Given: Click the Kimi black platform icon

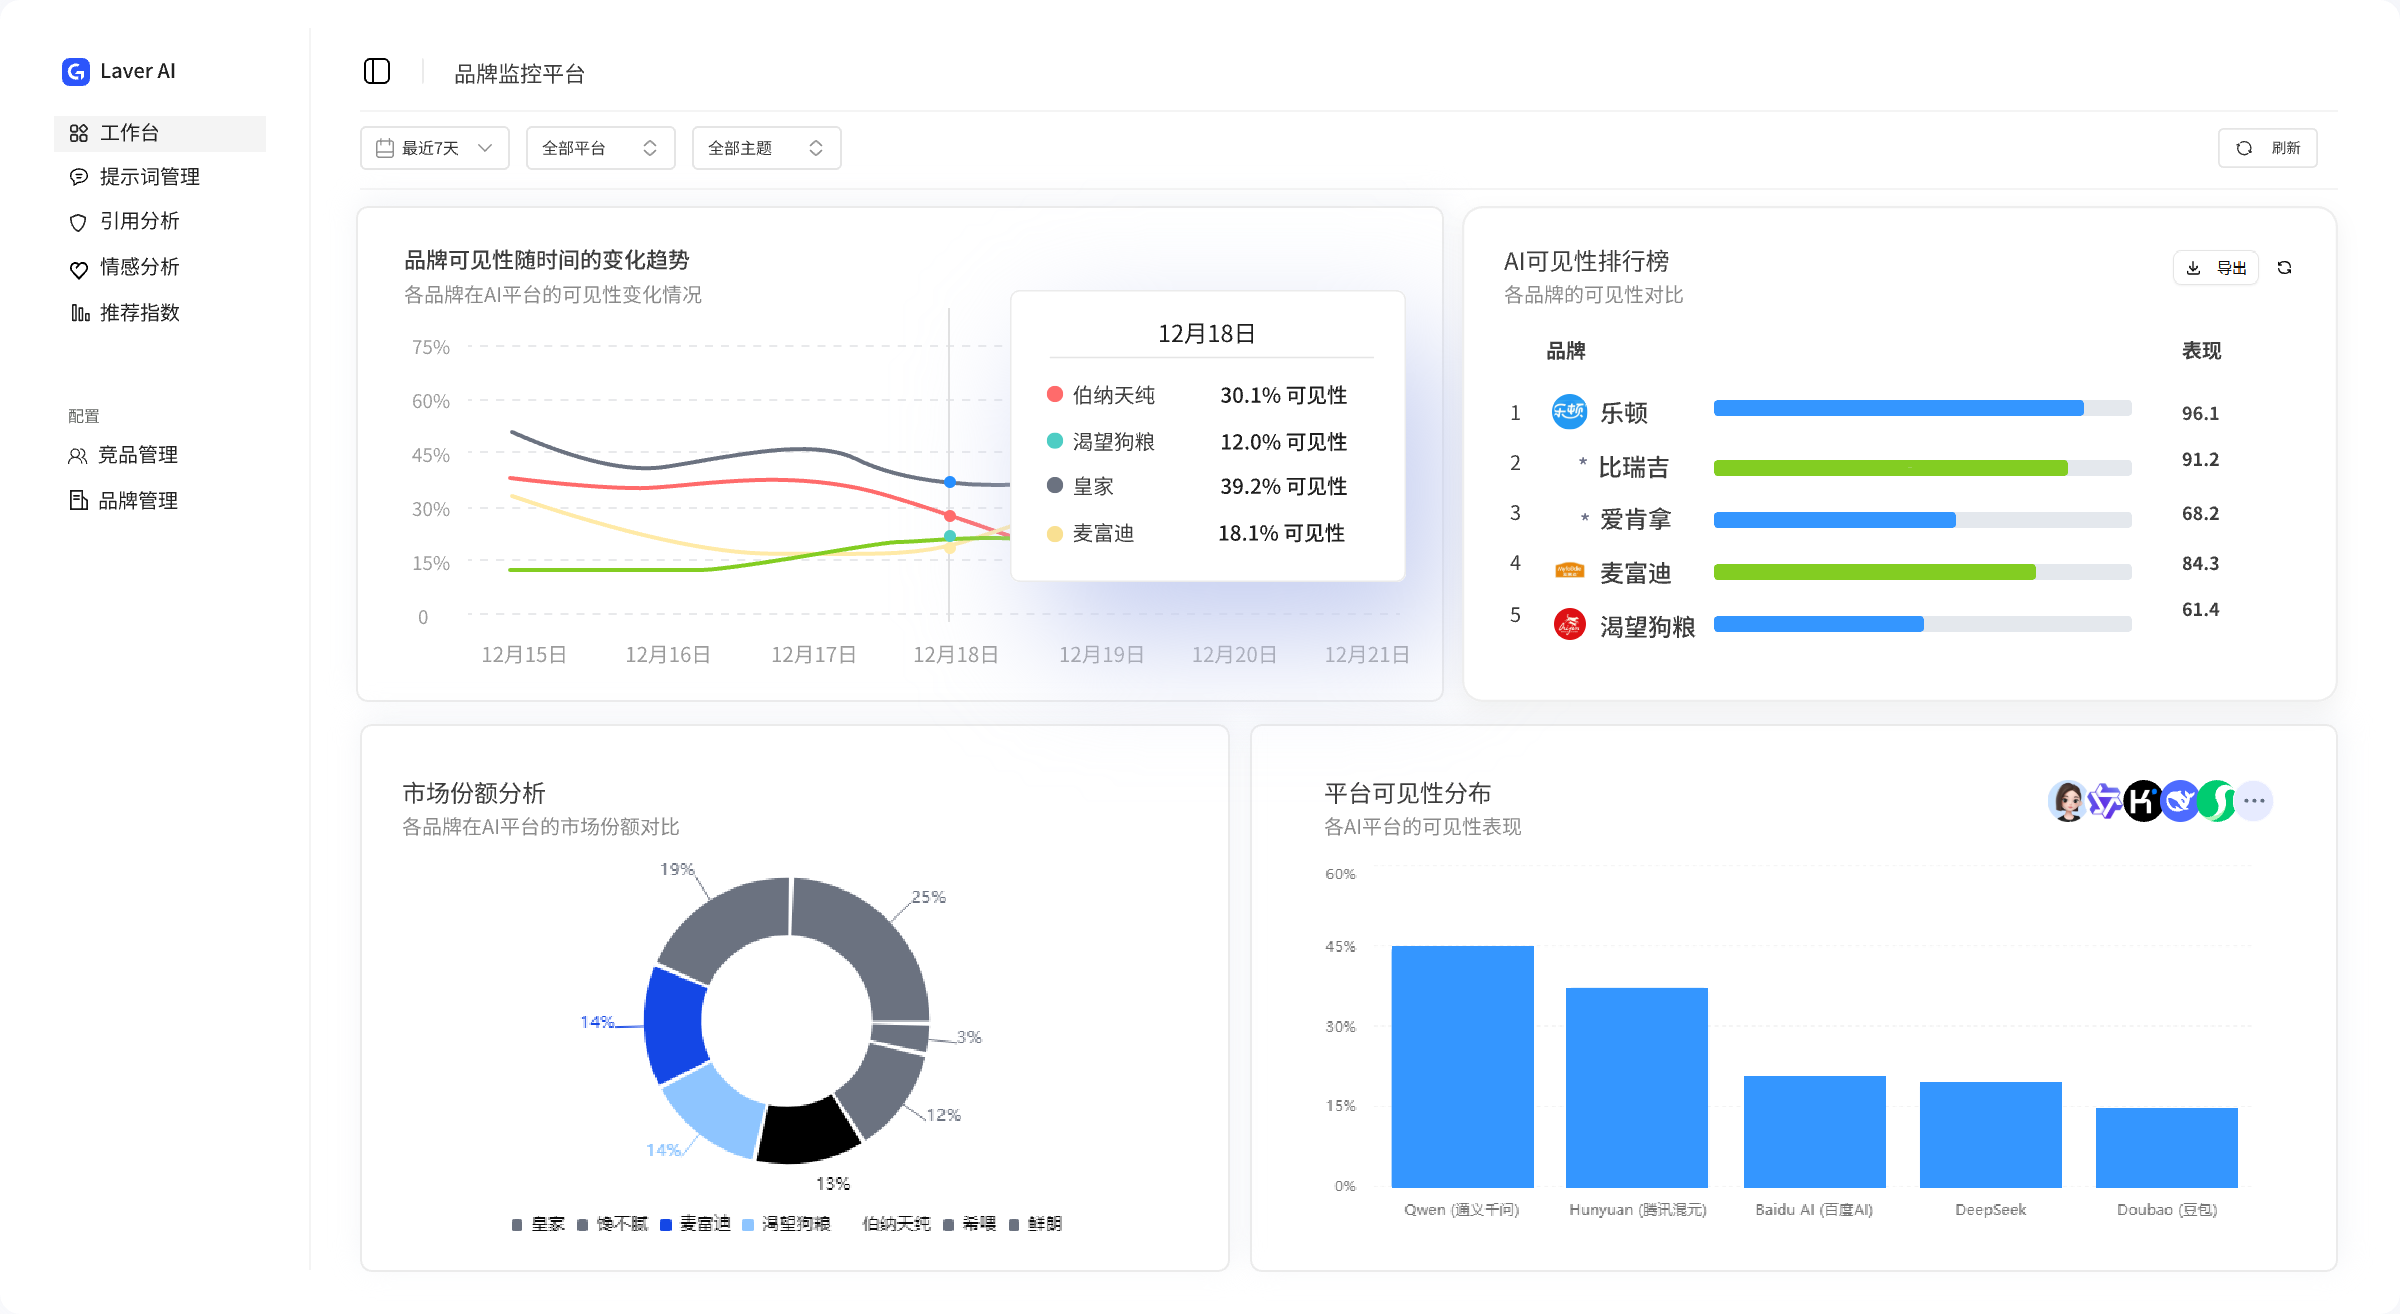Looking at the screenshot, I should (2142, 801).
